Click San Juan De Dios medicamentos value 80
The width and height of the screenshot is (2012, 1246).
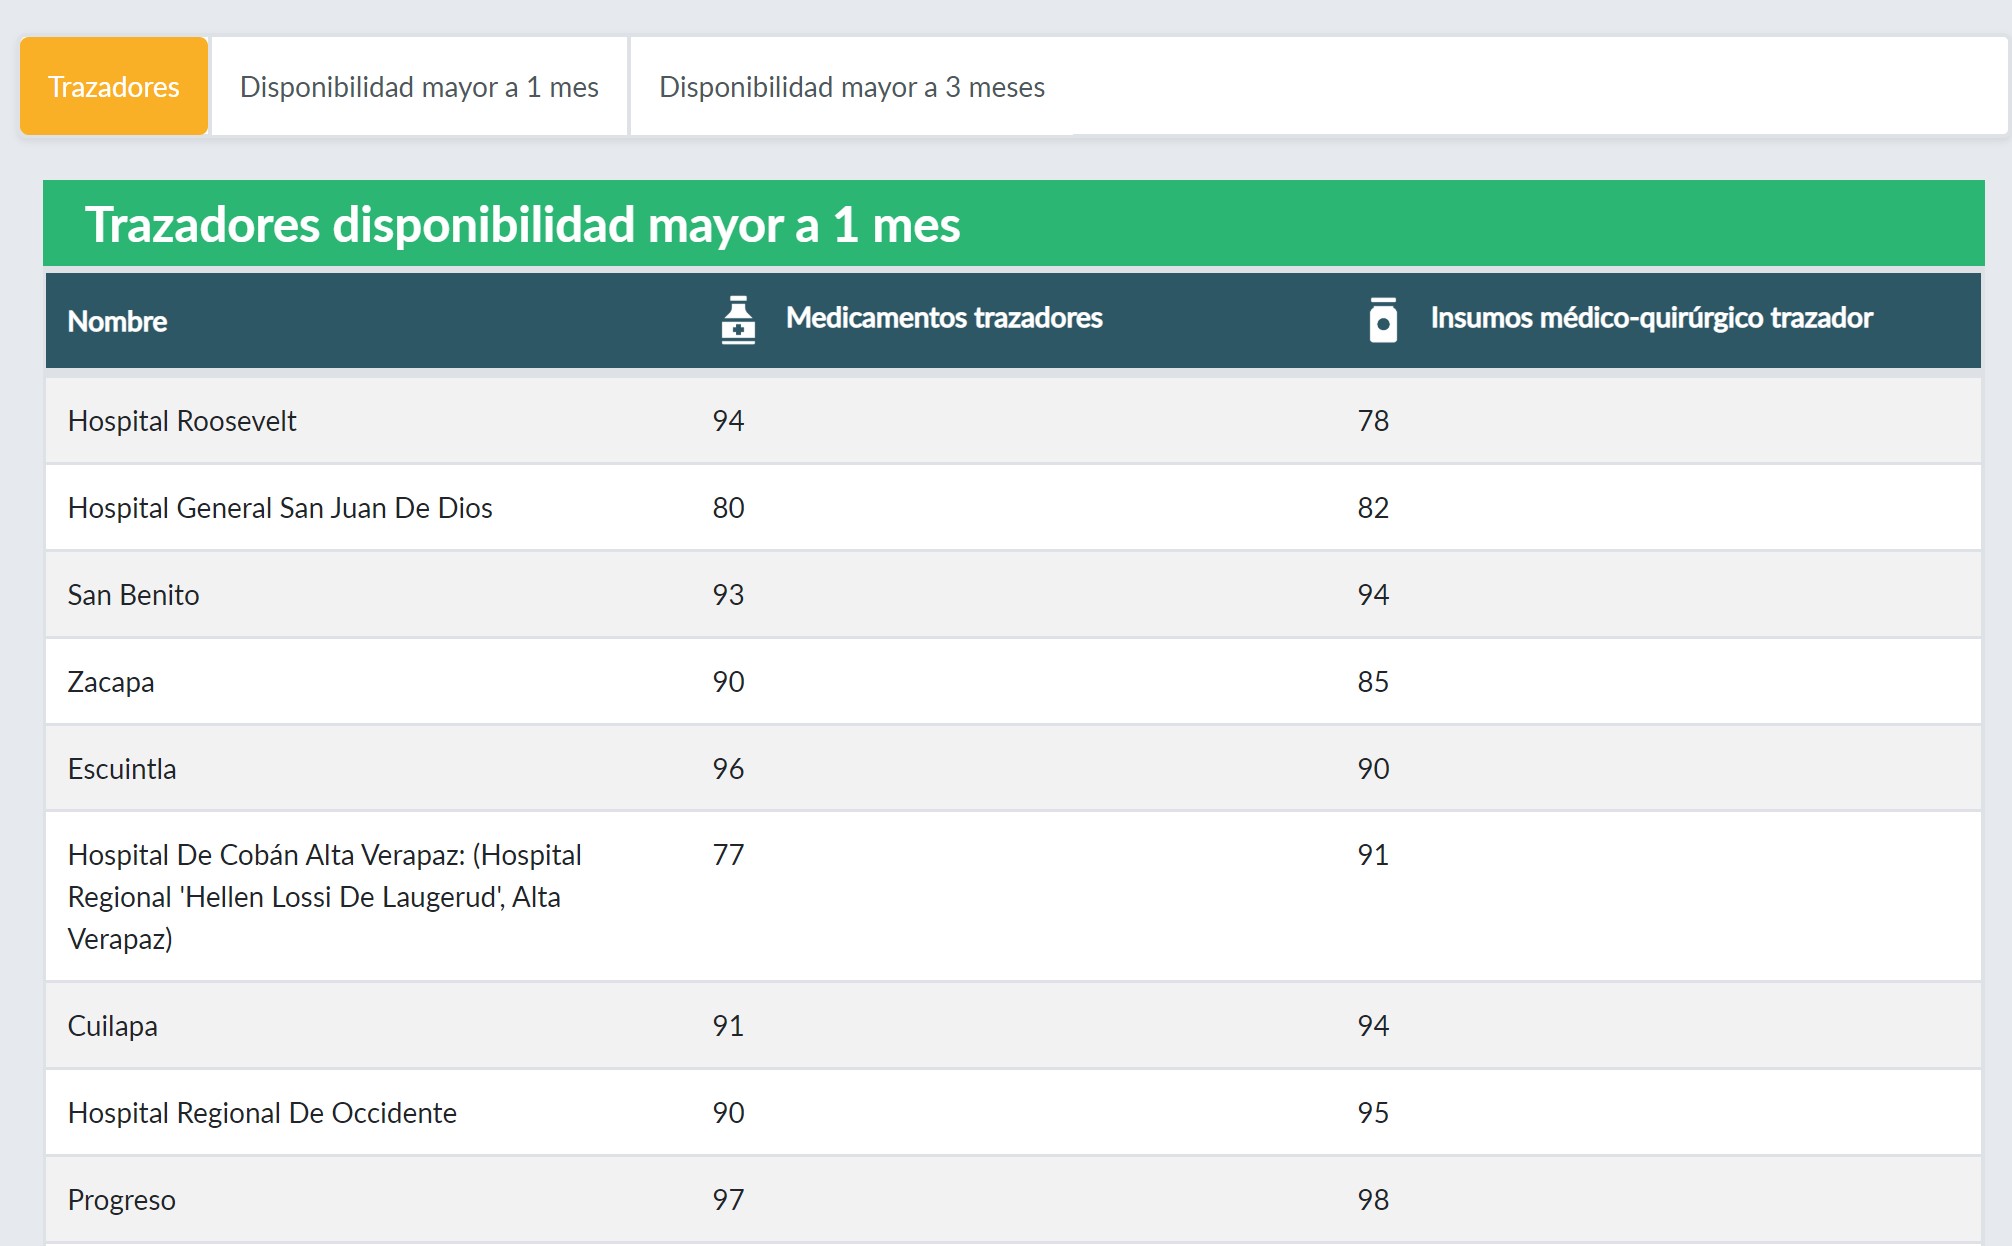728,508
